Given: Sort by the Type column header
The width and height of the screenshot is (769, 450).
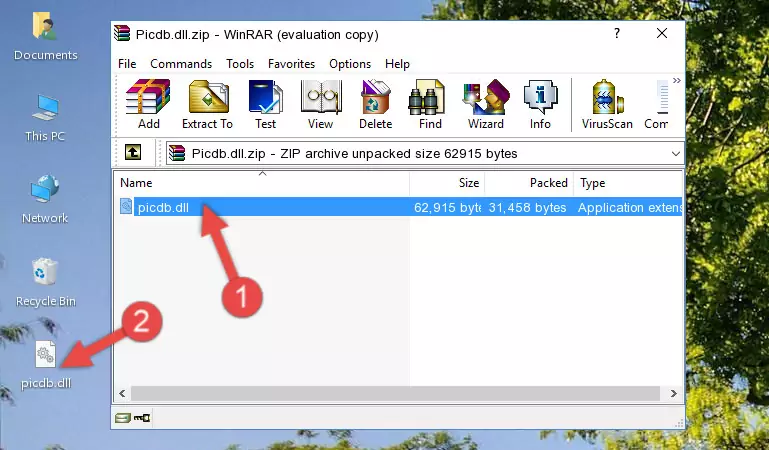Looking at the screenshot, I should click(x=628, y=183).
